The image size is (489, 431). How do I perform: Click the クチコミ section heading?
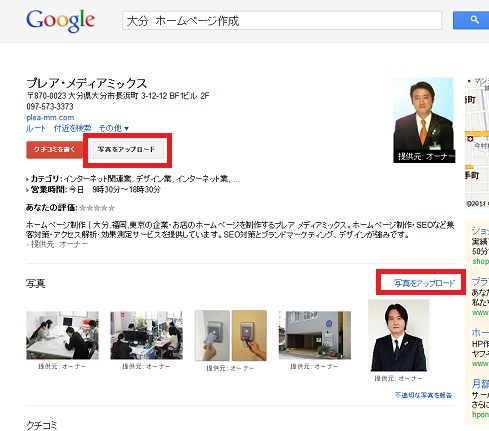pos(42,425)
